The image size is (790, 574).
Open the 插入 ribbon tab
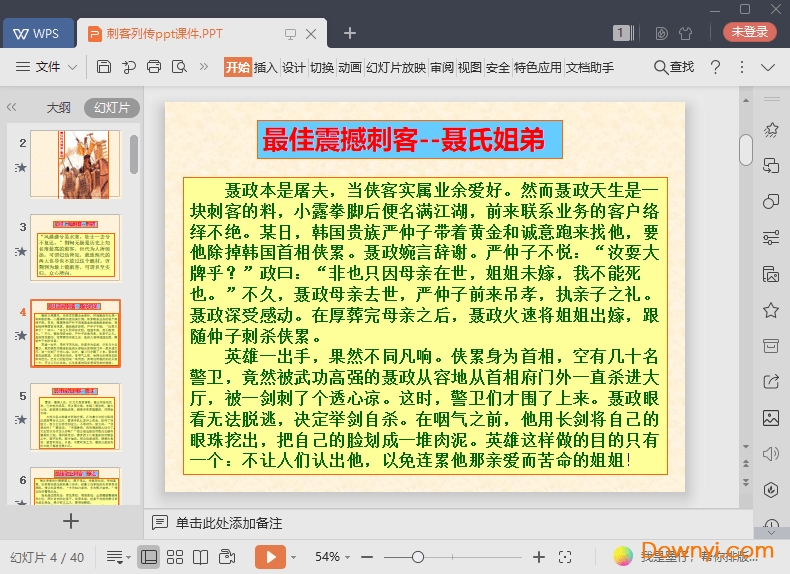point(265,68)
